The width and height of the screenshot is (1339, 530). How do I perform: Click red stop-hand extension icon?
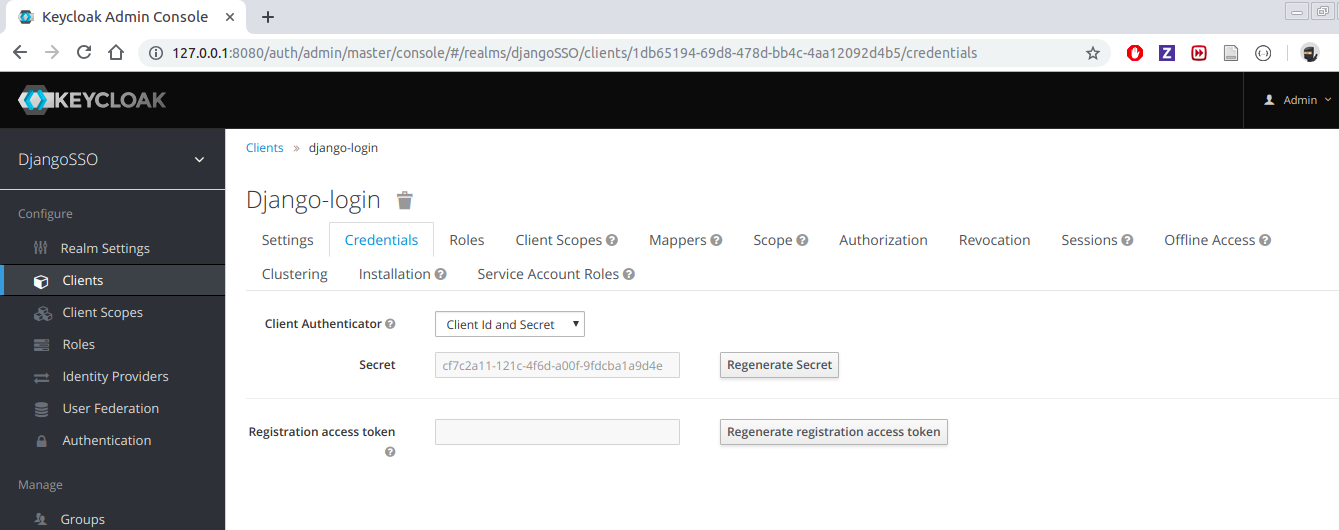click(x=1135, y=53)
